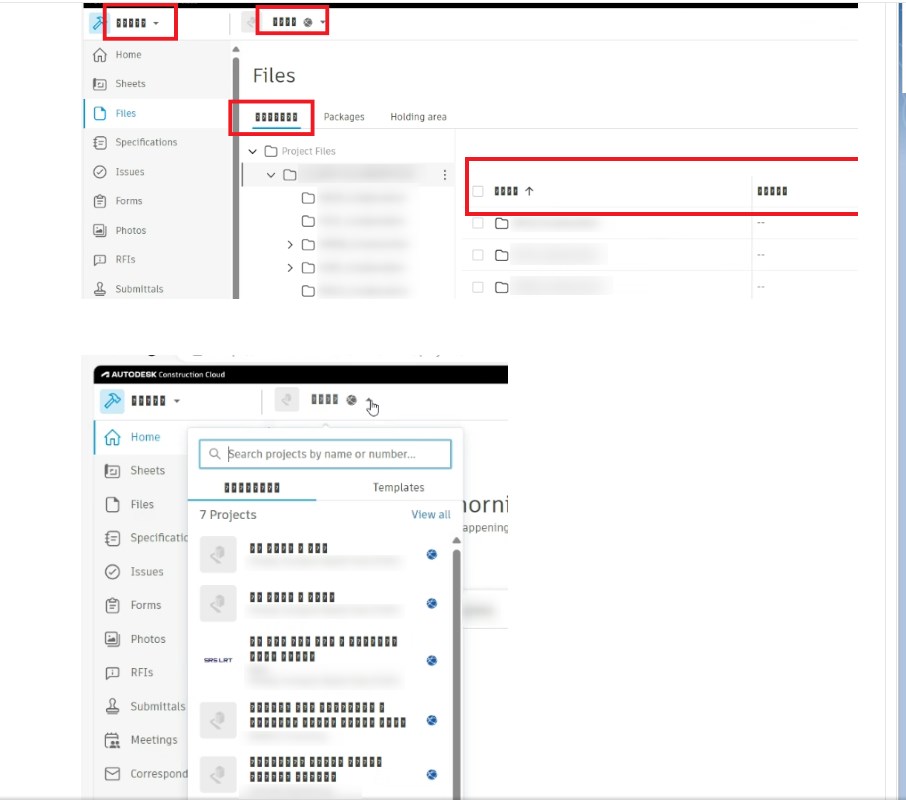Switch to the Templates tab in project picker
Screen dimensions: 906x800
pos(398,487)
